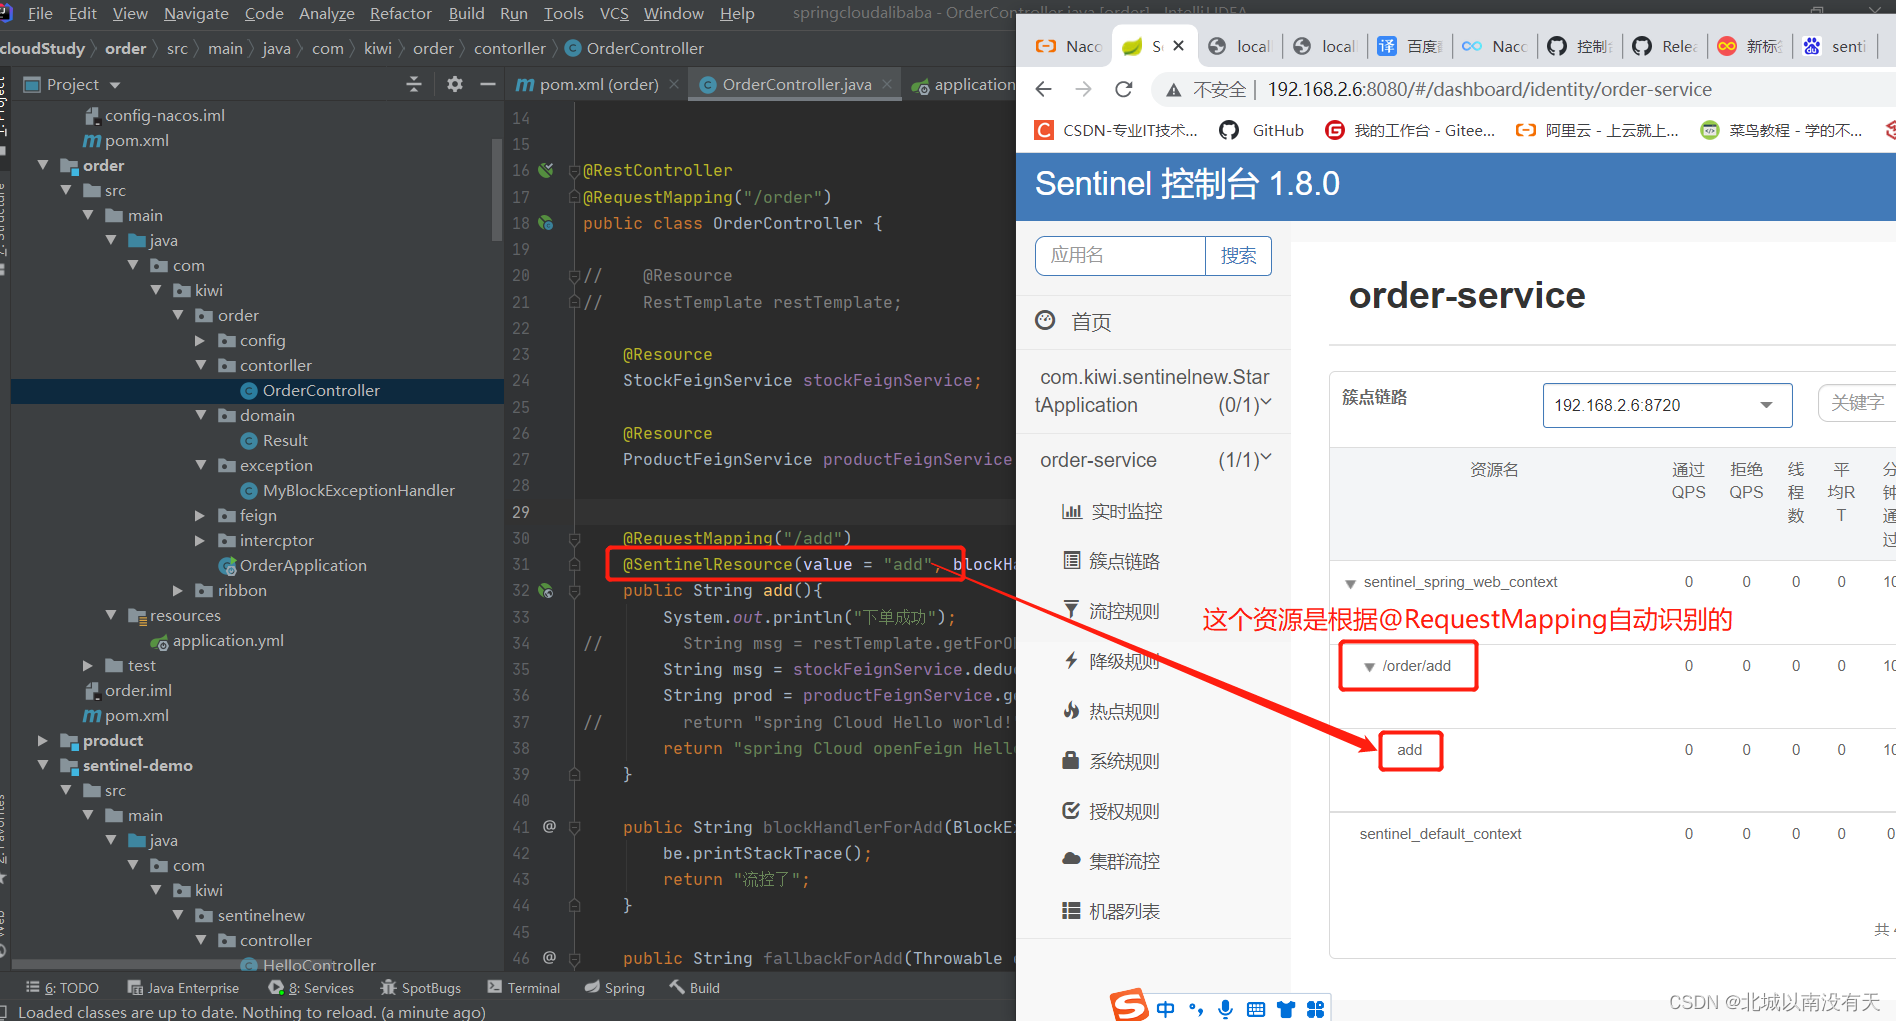Click the 应用名 search input field
Screen dimensions: 1896x1021
point(1120,256)
